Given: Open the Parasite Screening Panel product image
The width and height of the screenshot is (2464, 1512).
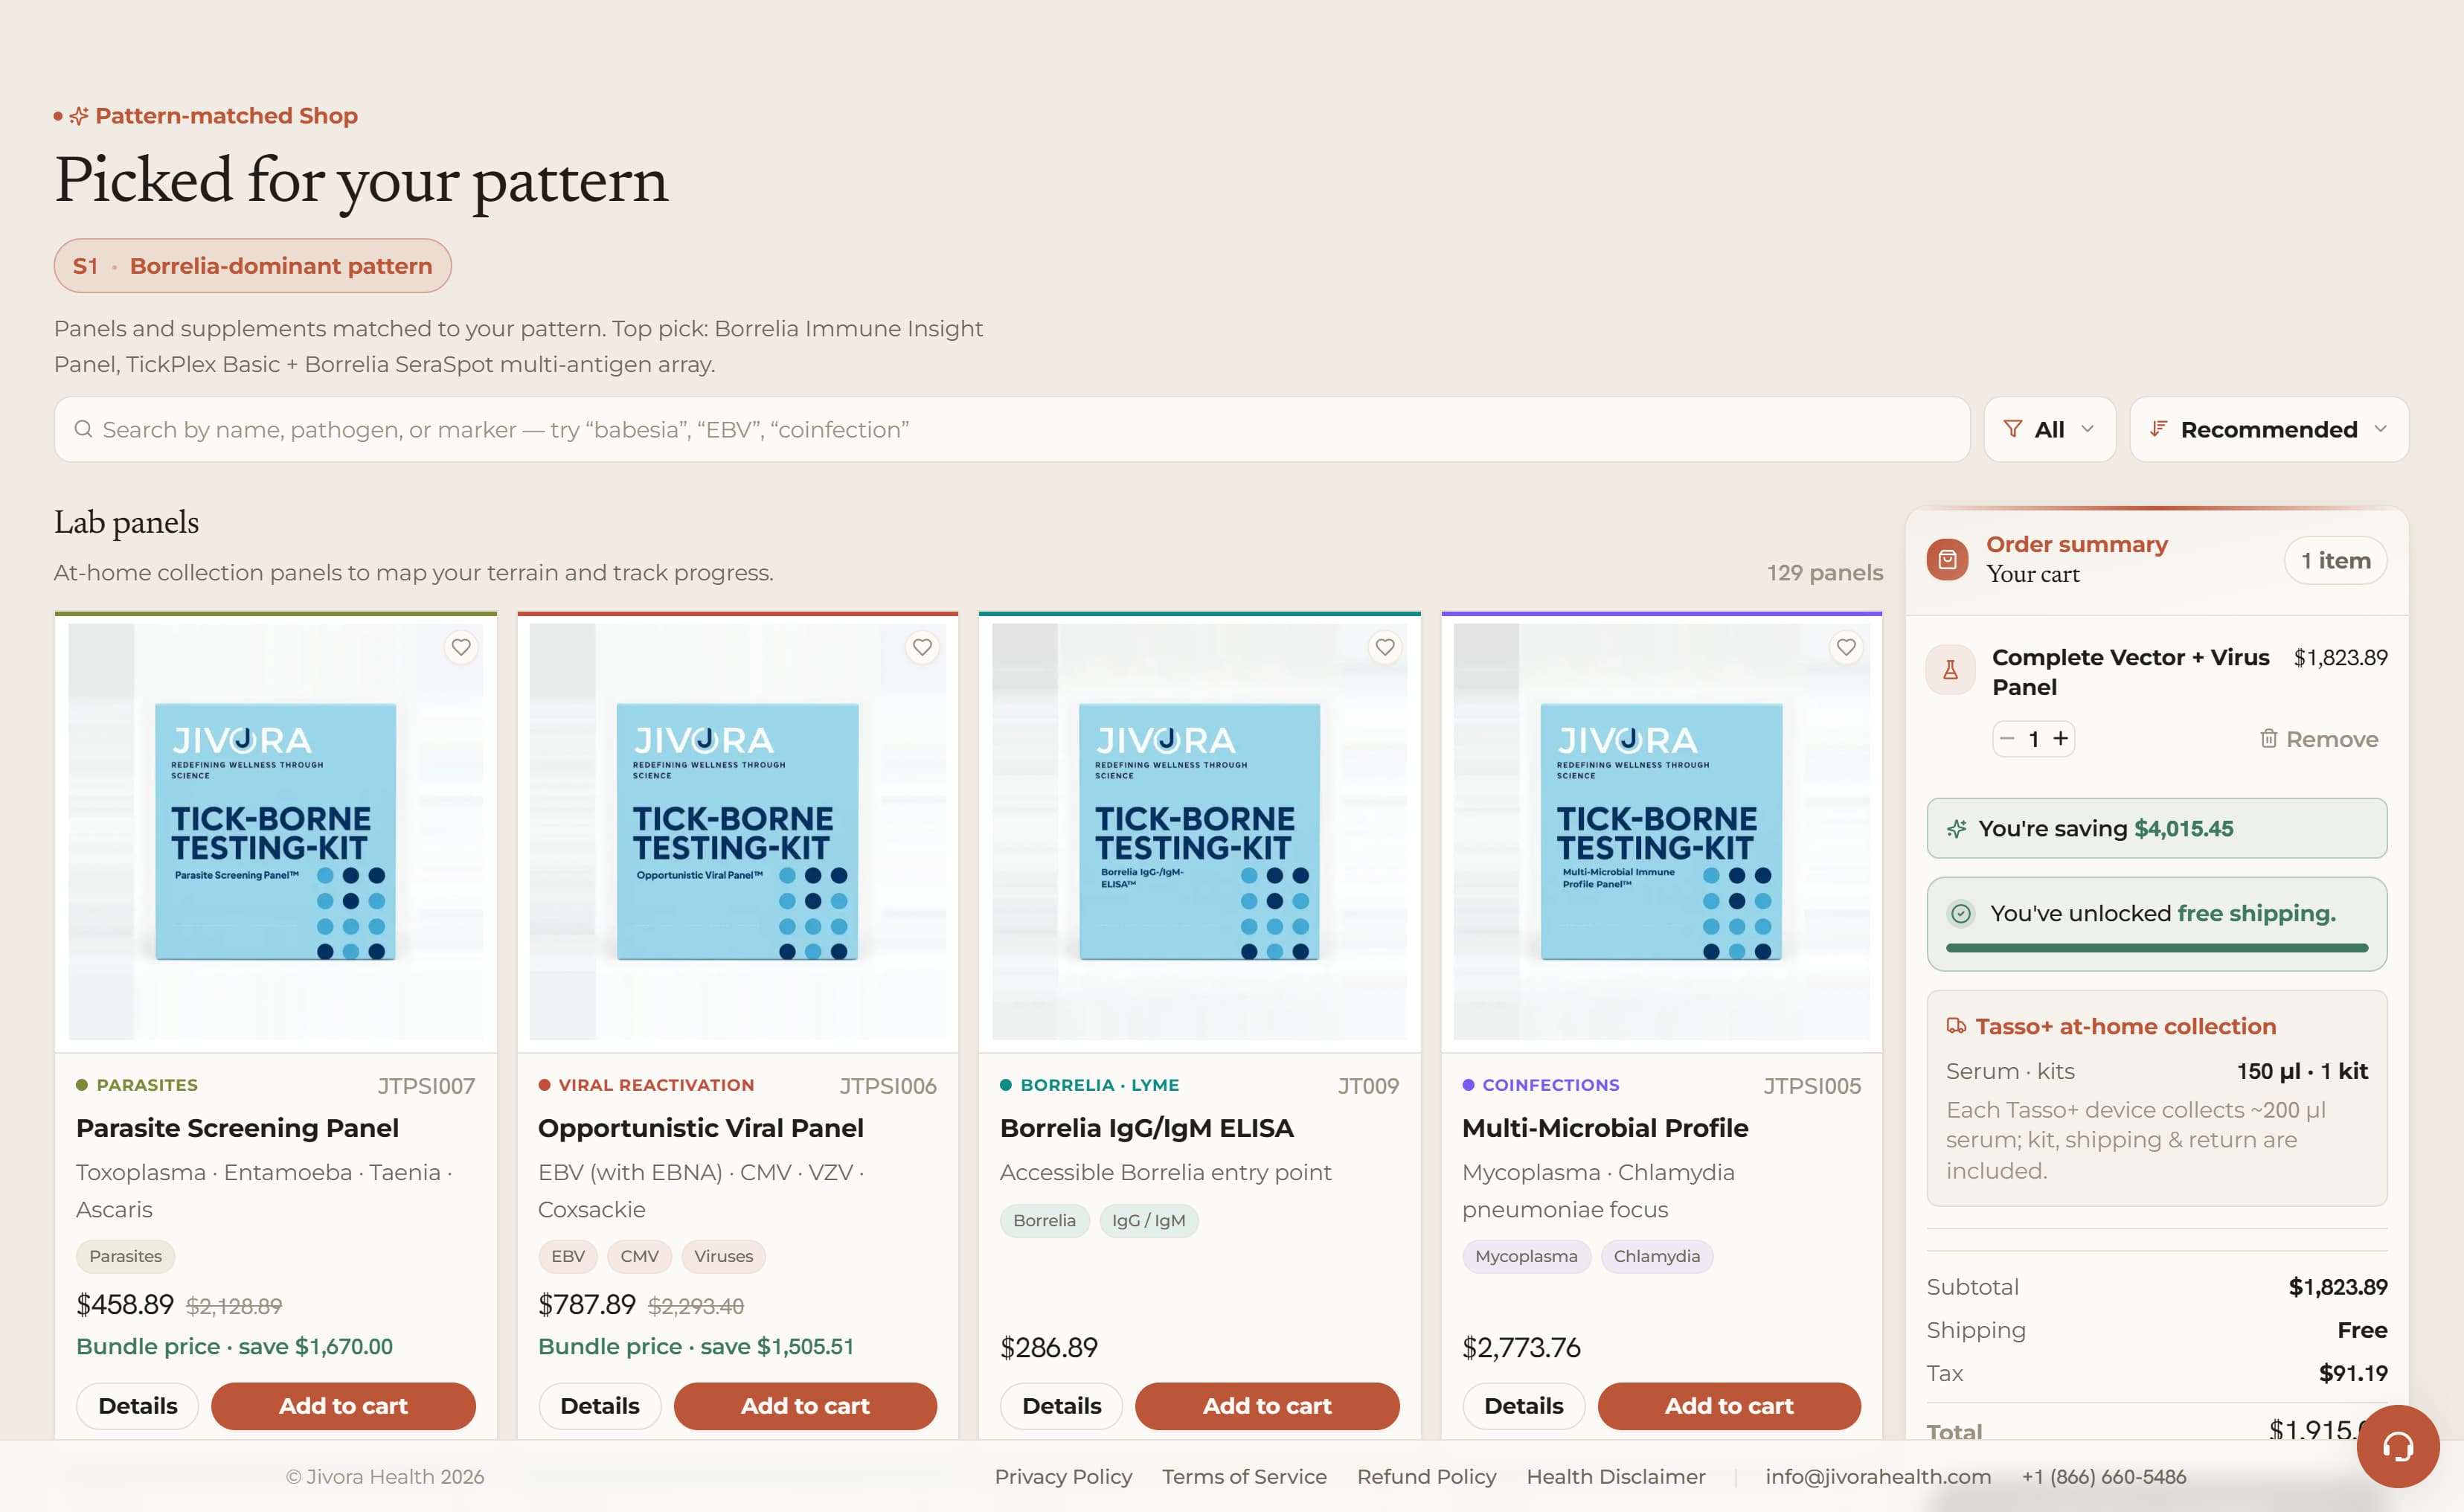Looking at the screenshot, I should coord(276,832).
